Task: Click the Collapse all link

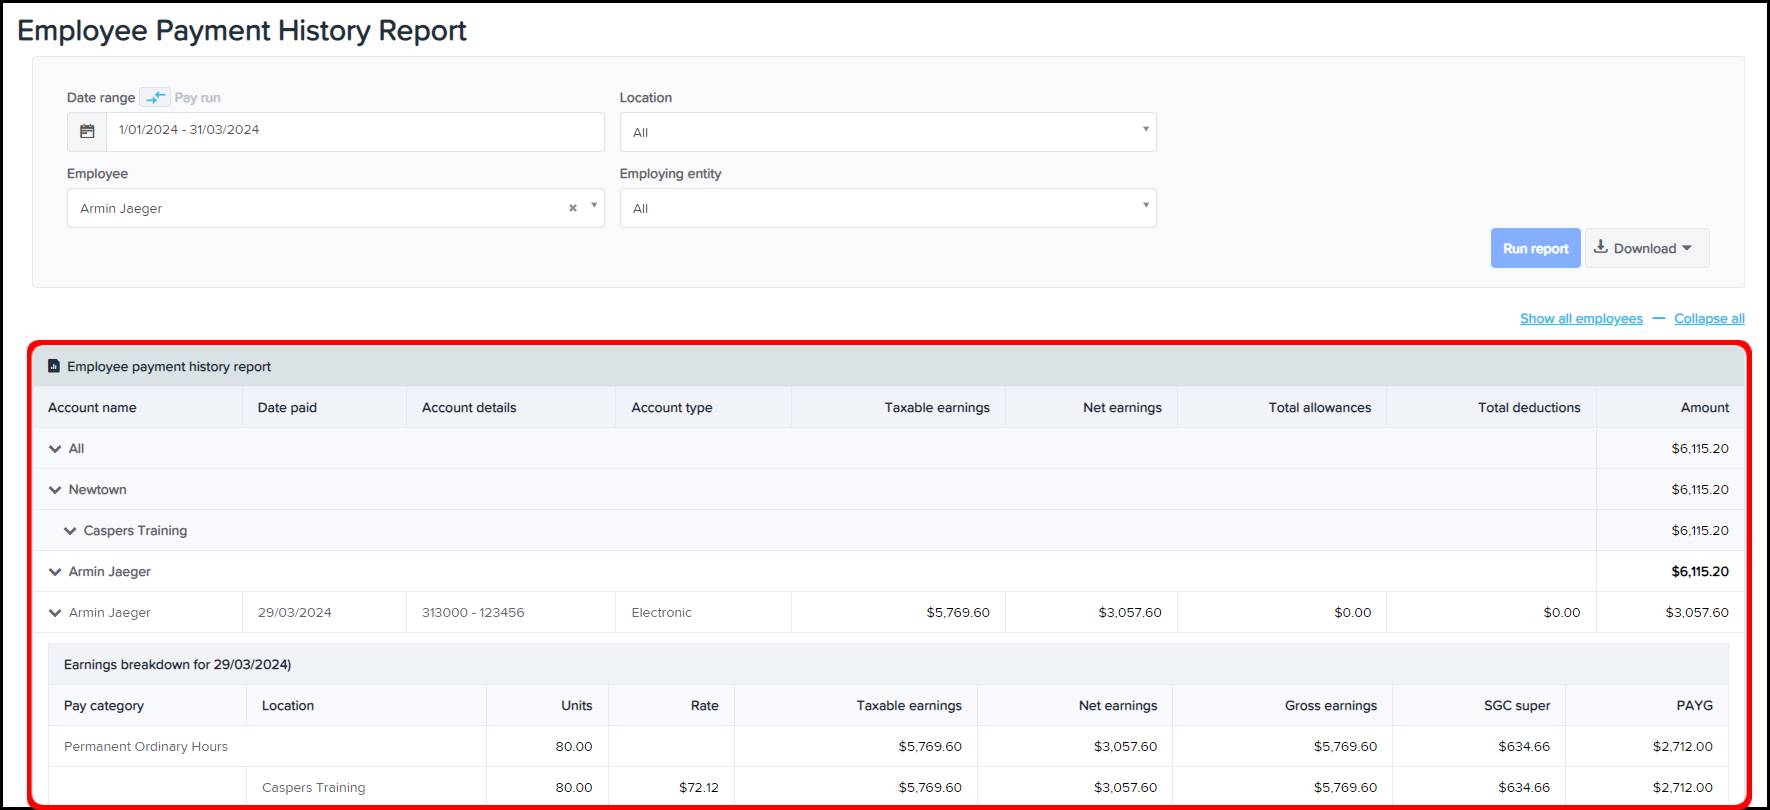Action: [1709, 319]
